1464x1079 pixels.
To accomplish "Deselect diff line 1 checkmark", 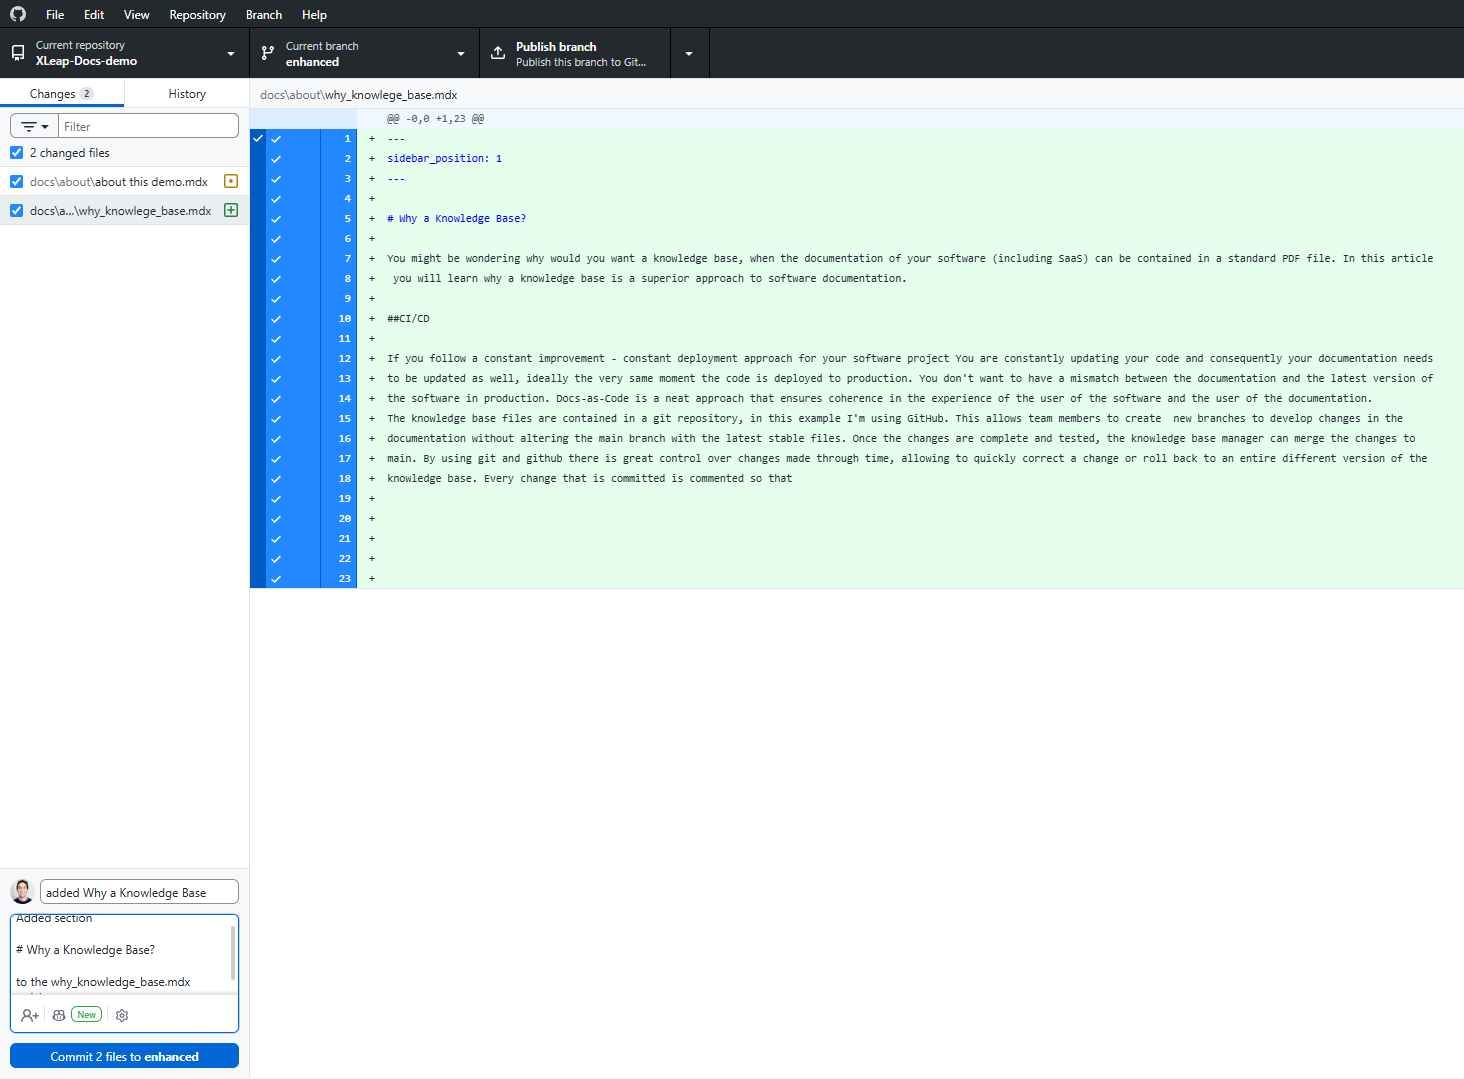I will (x=276, y=138).
